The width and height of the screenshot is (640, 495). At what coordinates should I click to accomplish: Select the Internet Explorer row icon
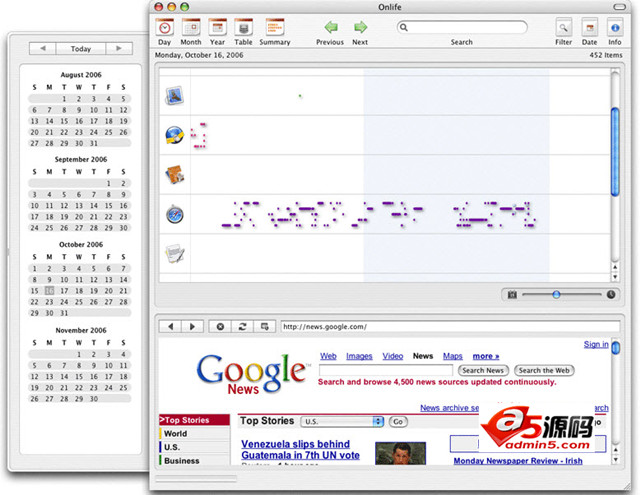click(175, 135)
